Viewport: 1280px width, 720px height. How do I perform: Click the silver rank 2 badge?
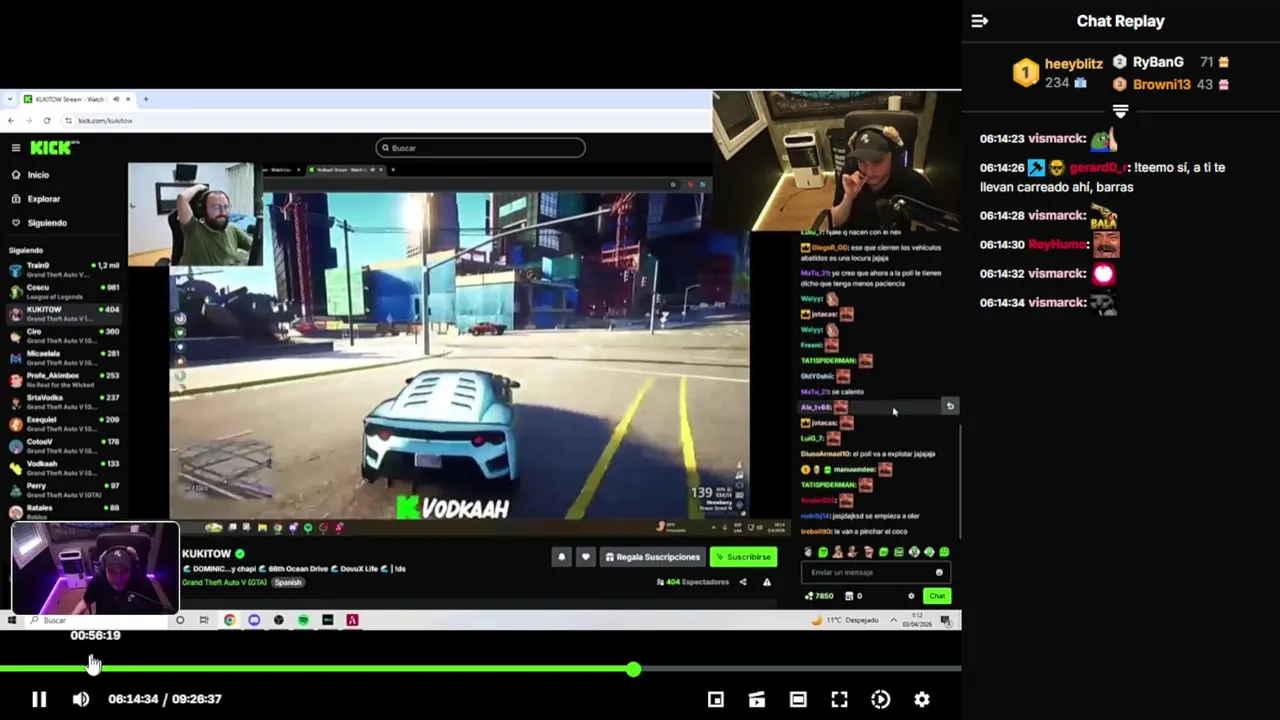pyautogui.click(x=1120, y=62)
